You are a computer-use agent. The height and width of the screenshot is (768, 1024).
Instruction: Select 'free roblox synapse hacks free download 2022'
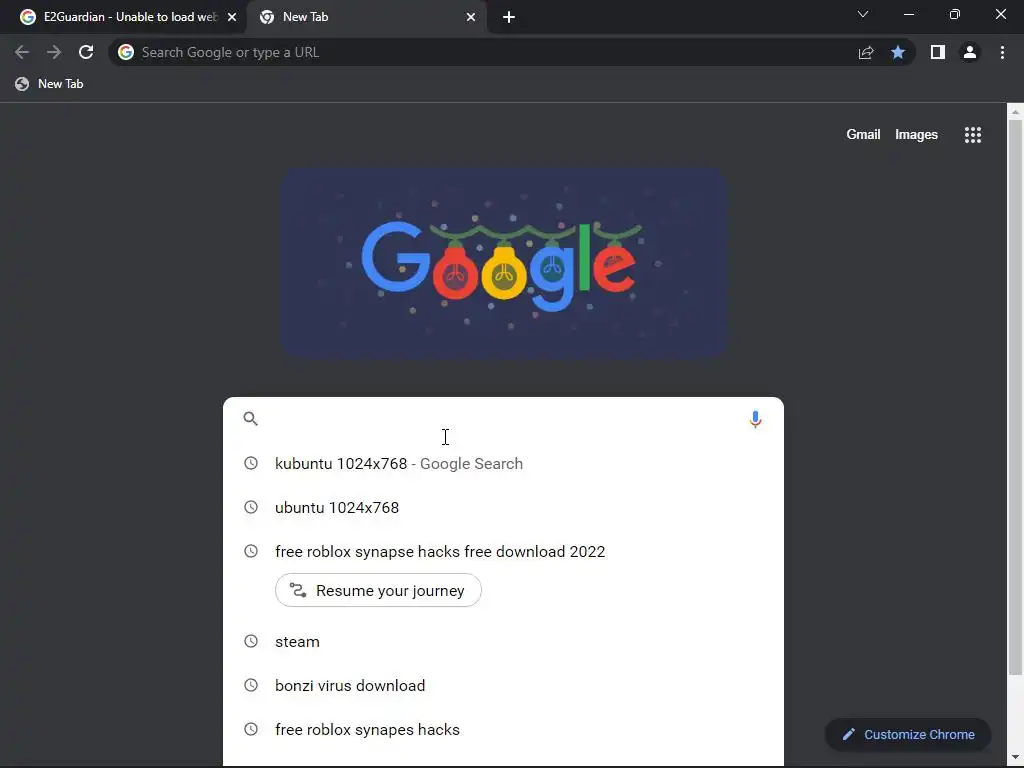(503, 551)
